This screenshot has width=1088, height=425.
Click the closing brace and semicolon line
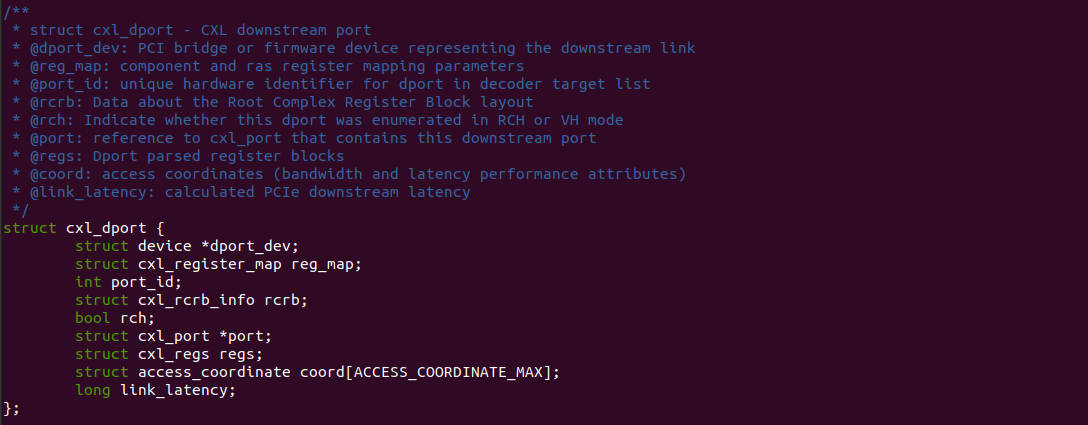coord(11,408)
